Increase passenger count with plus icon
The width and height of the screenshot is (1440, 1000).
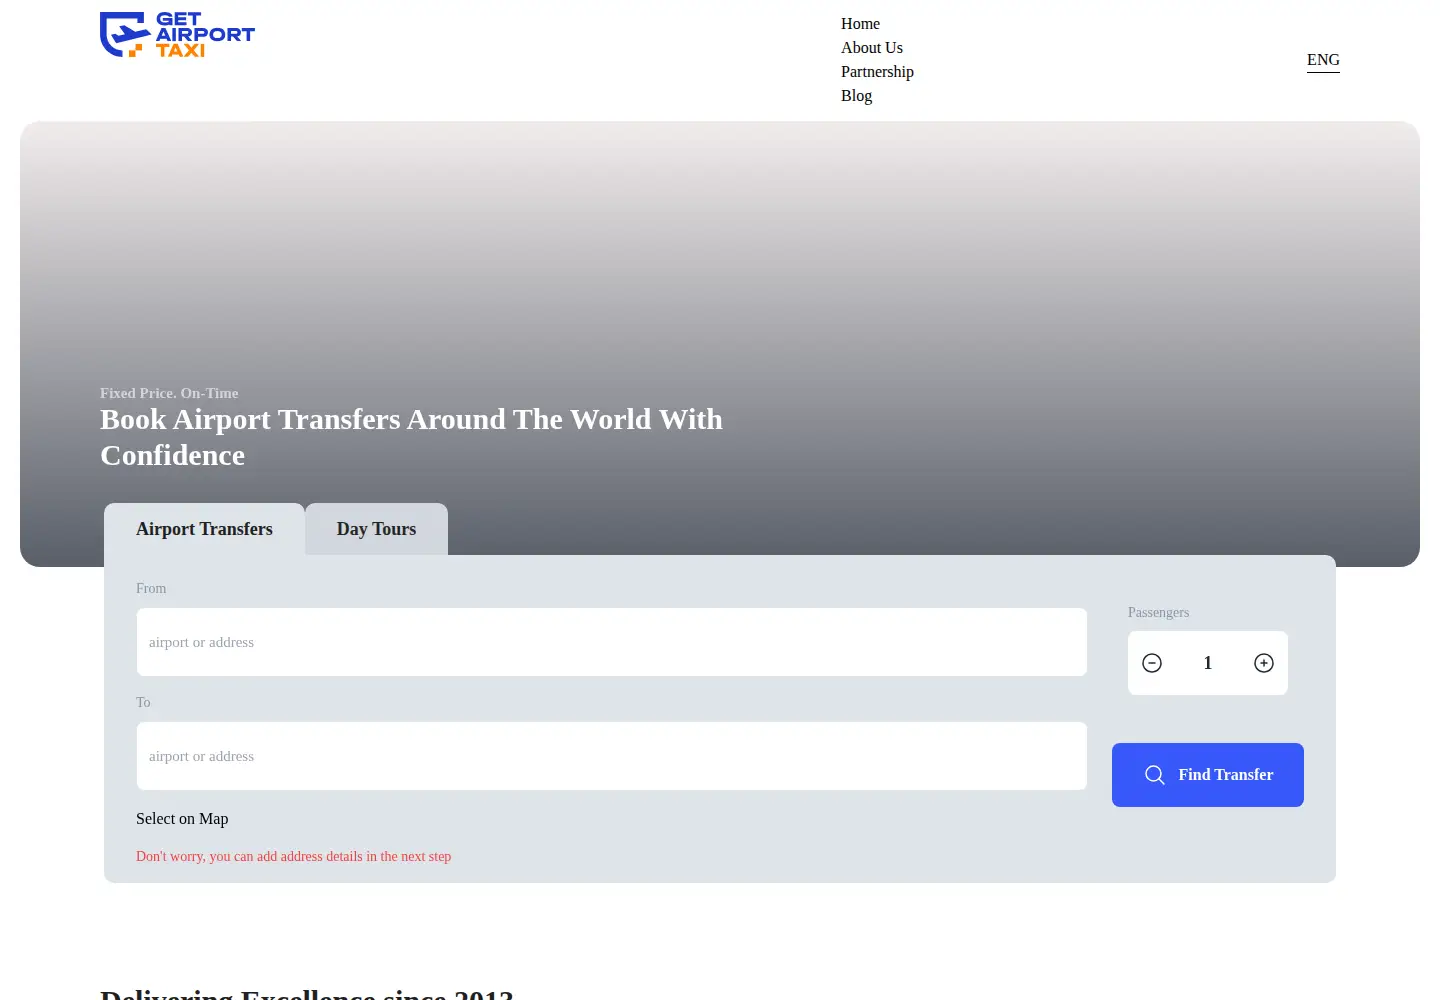click(1264, 663)
